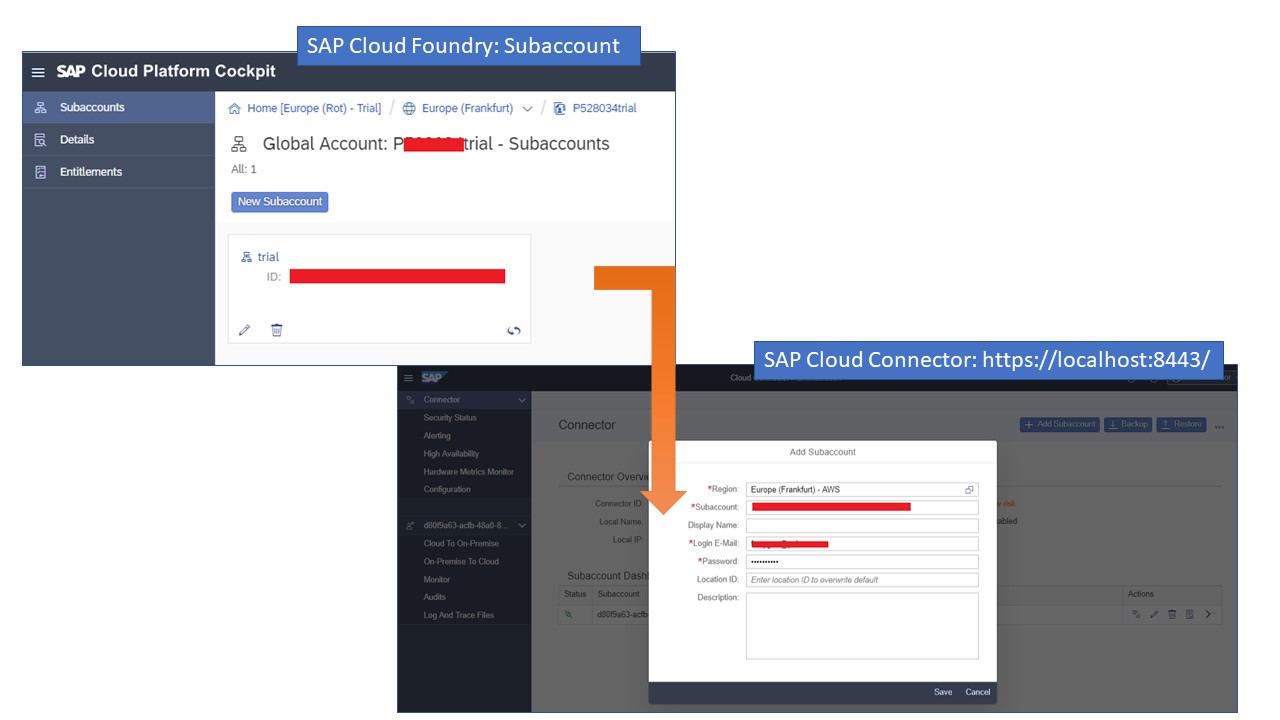The image size is (1280, 720).
Task: Collapse the d80f9a63 subaccount section in sidebar
Action: (x=521, y=525)
